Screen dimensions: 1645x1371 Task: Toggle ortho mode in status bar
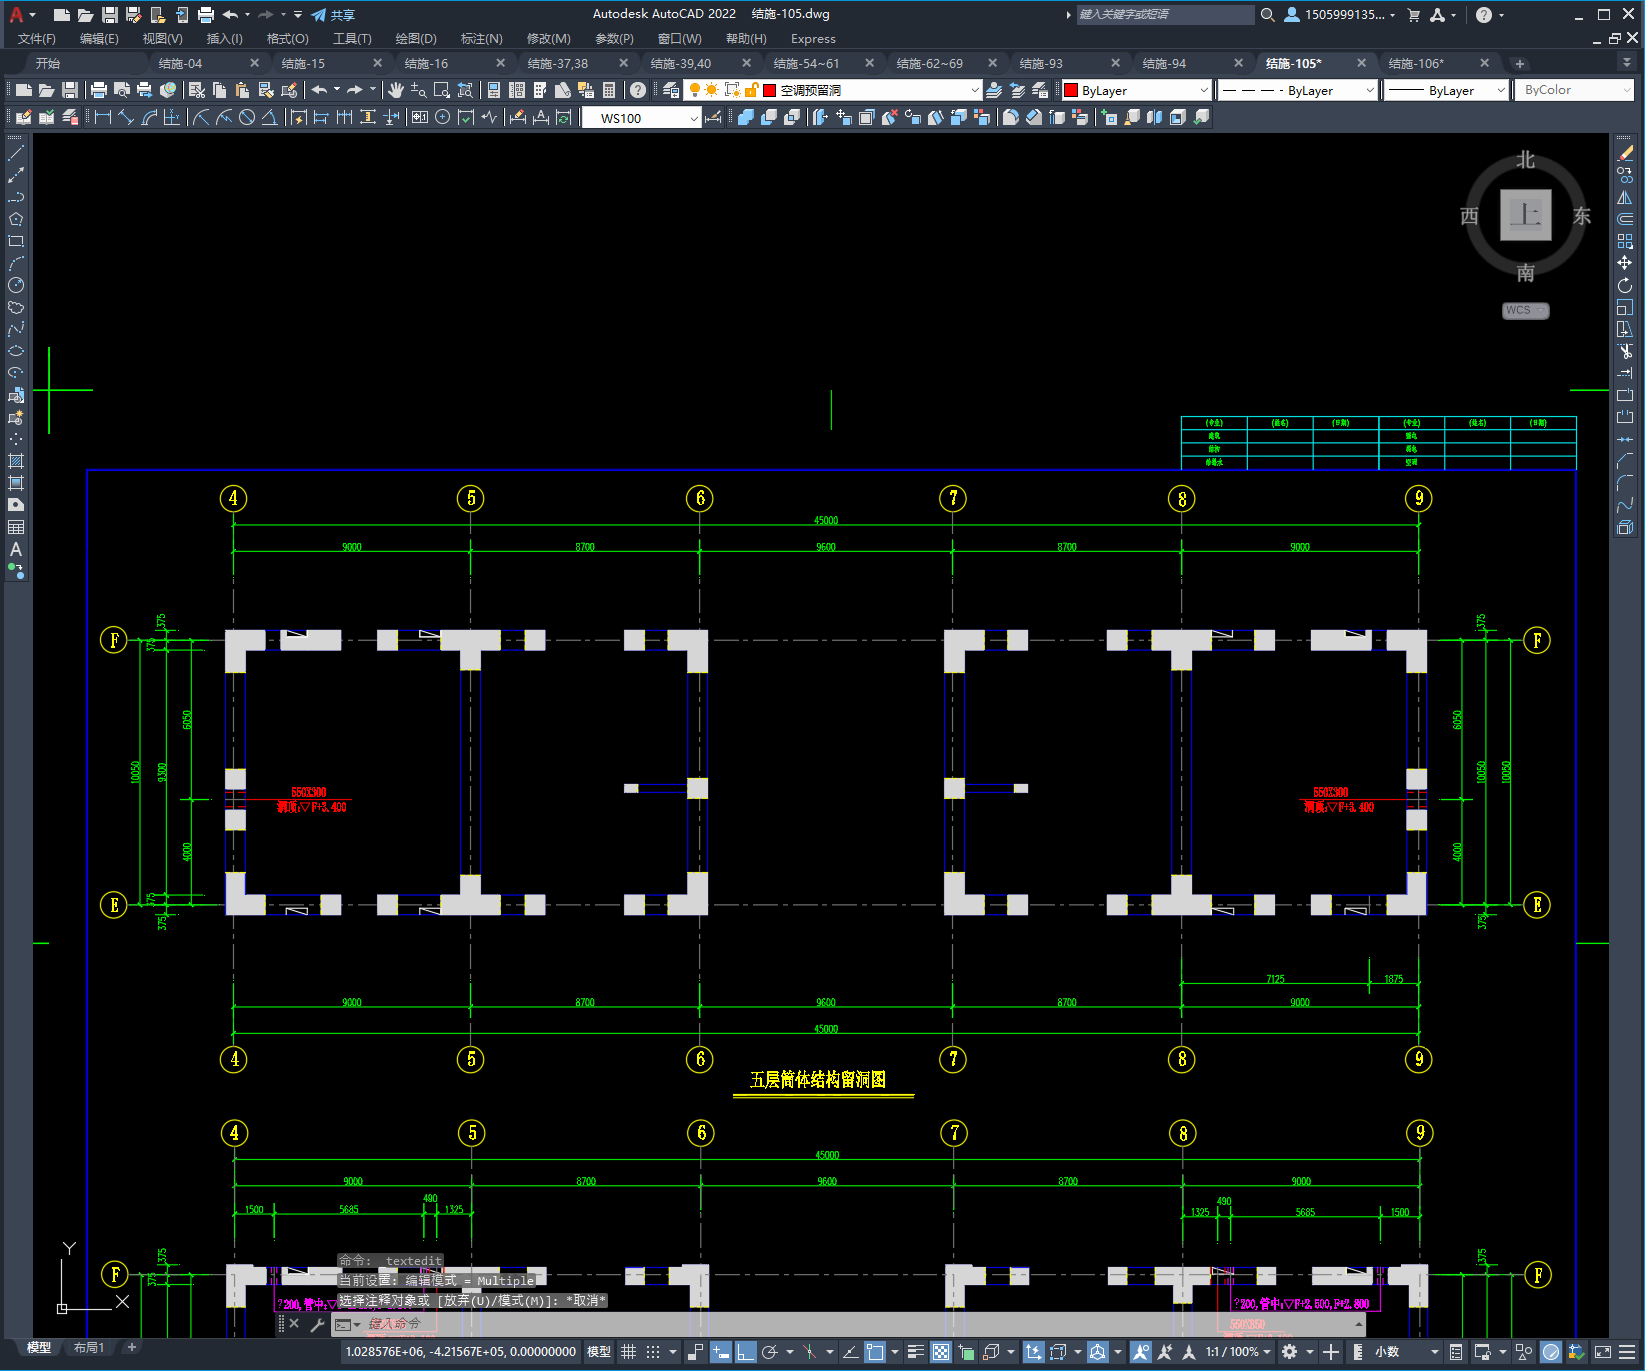(x=746, y=1352)
